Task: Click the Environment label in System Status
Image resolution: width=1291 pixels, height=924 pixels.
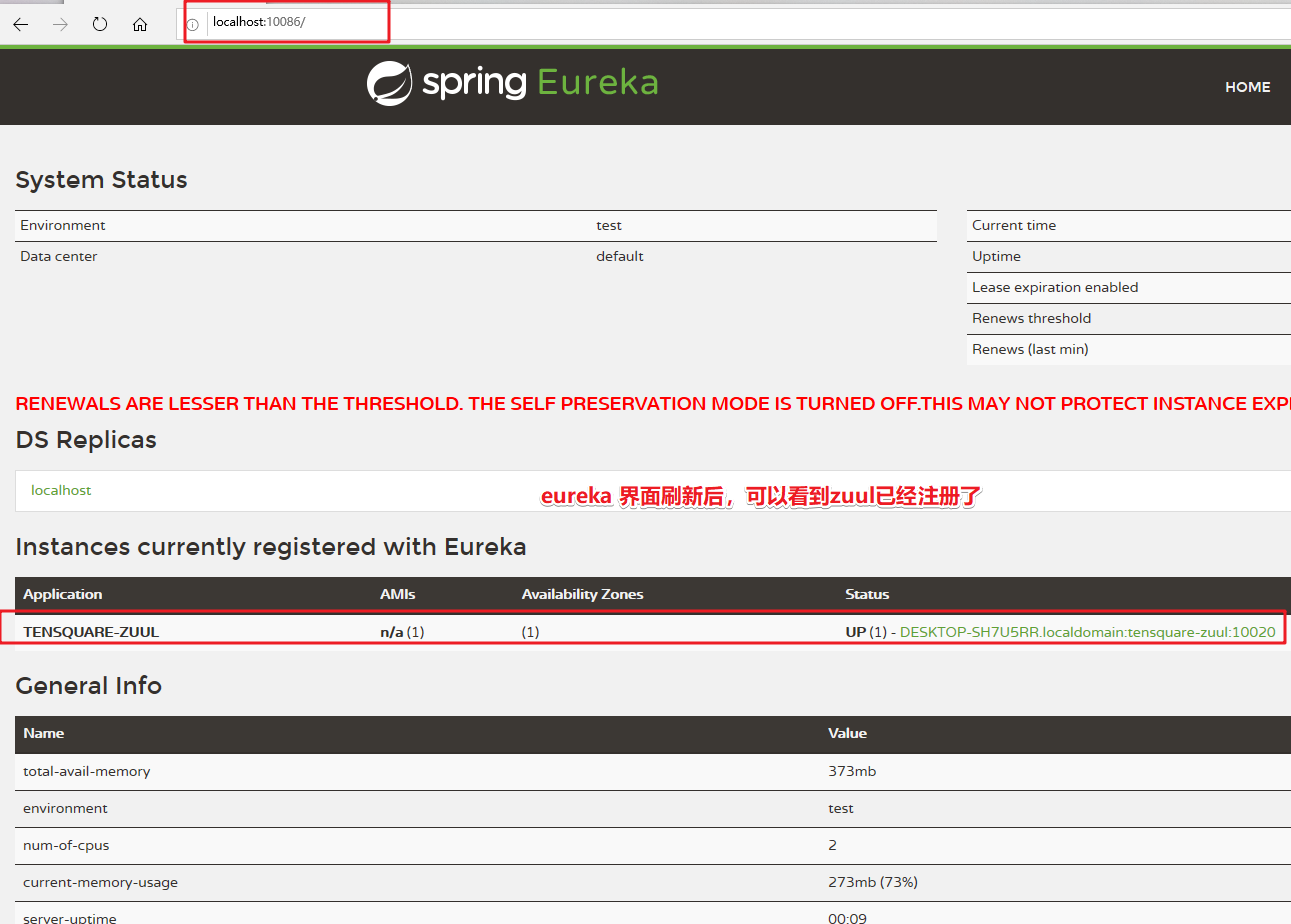Action: (x=63, y=225)
